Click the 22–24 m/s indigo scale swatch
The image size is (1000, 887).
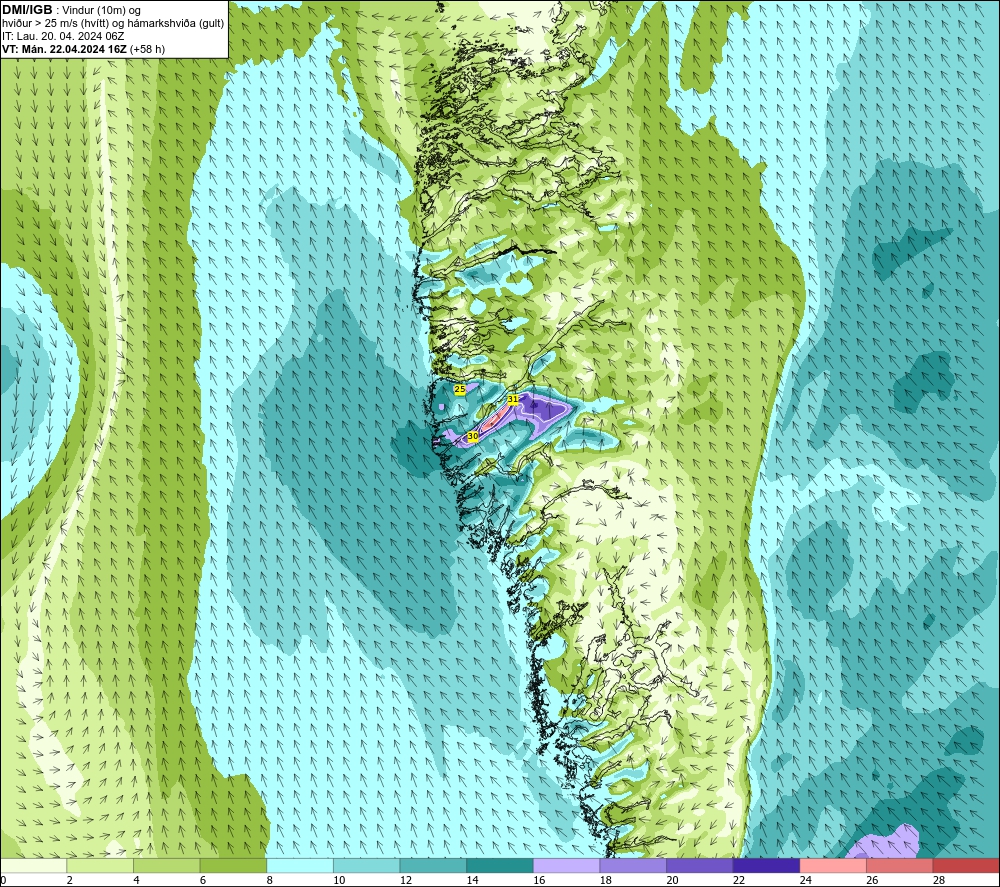[x=767, y=866]
